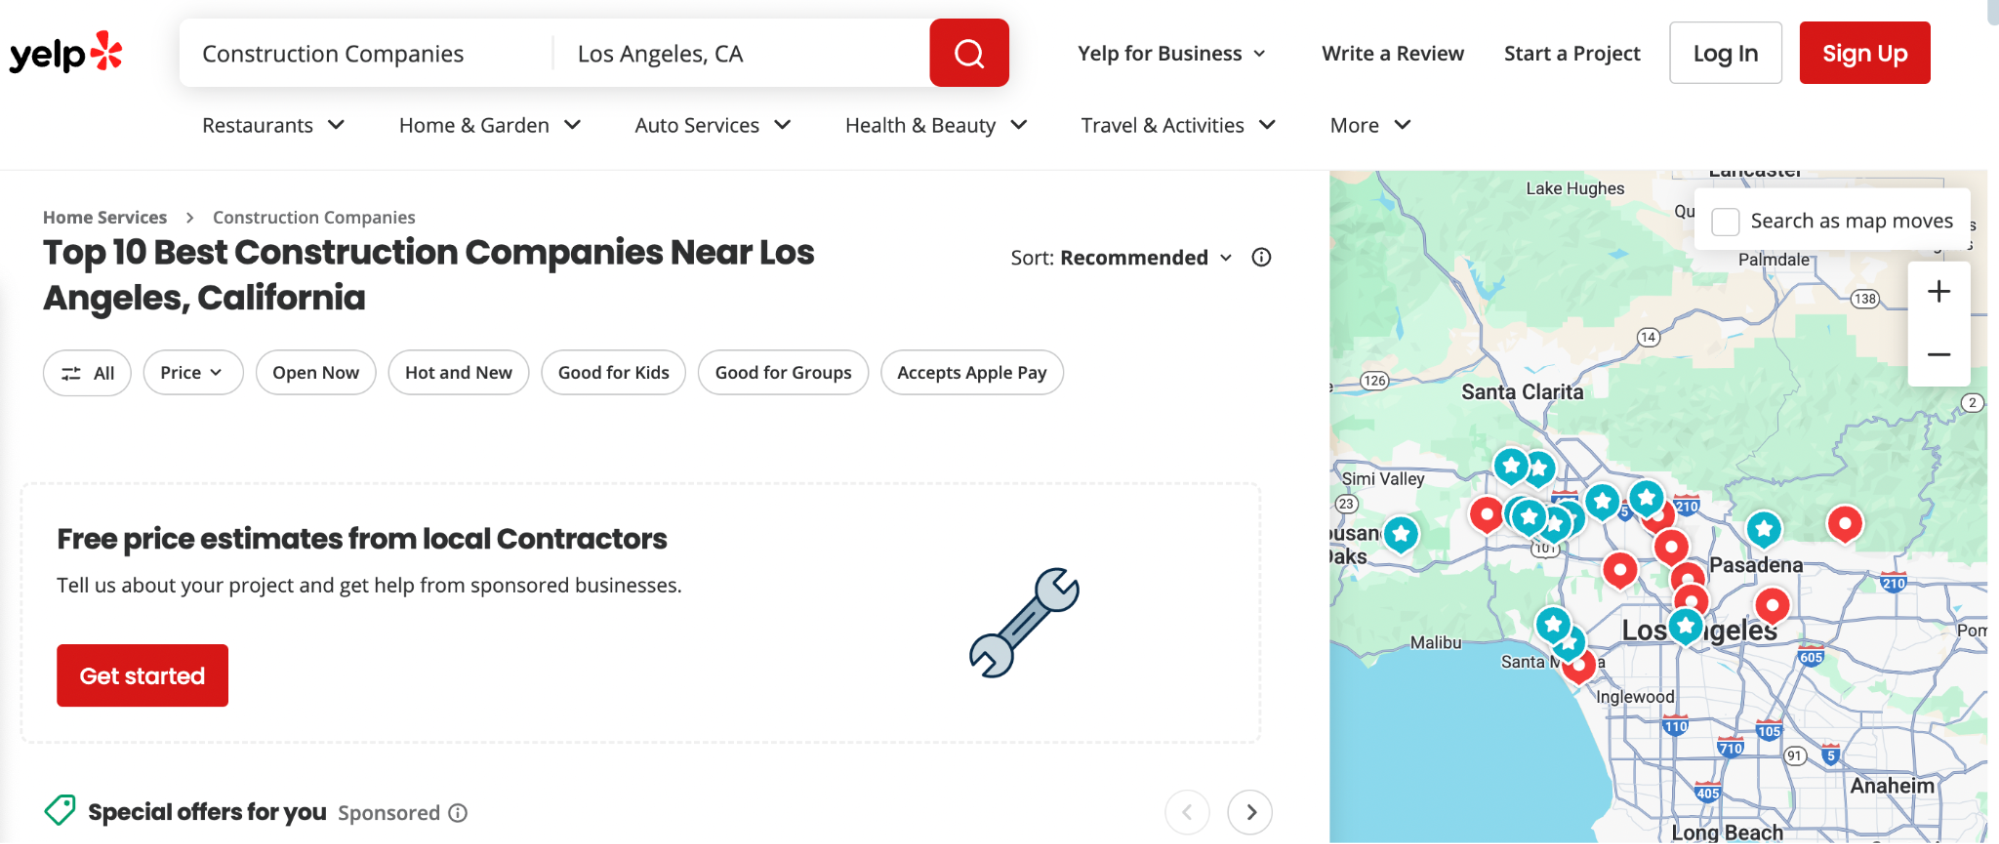Expand the Yelp for Business menu
The height and width of the screenshot is (844, 1999).
click(1171, 53)
